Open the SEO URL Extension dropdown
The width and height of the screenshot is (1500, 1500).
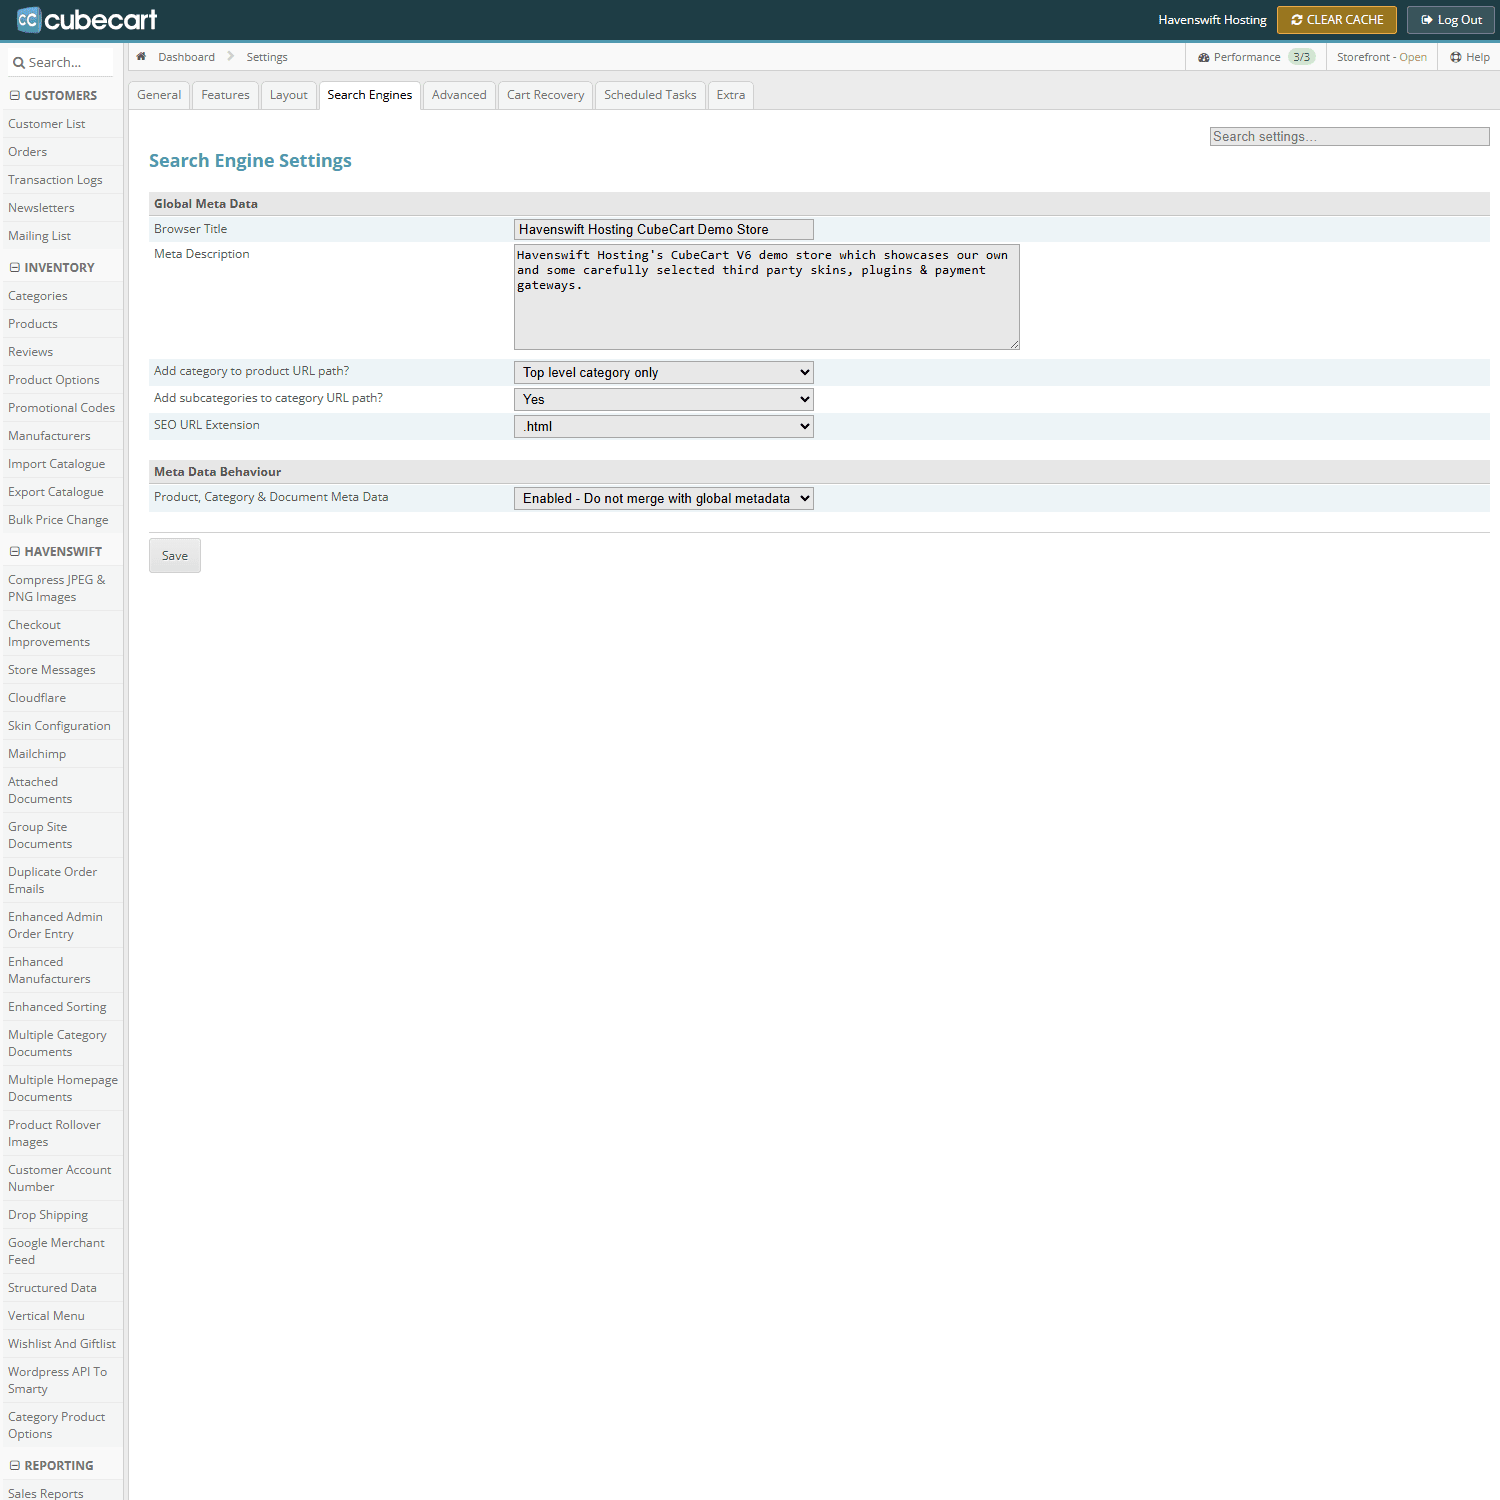click(664, 426)
